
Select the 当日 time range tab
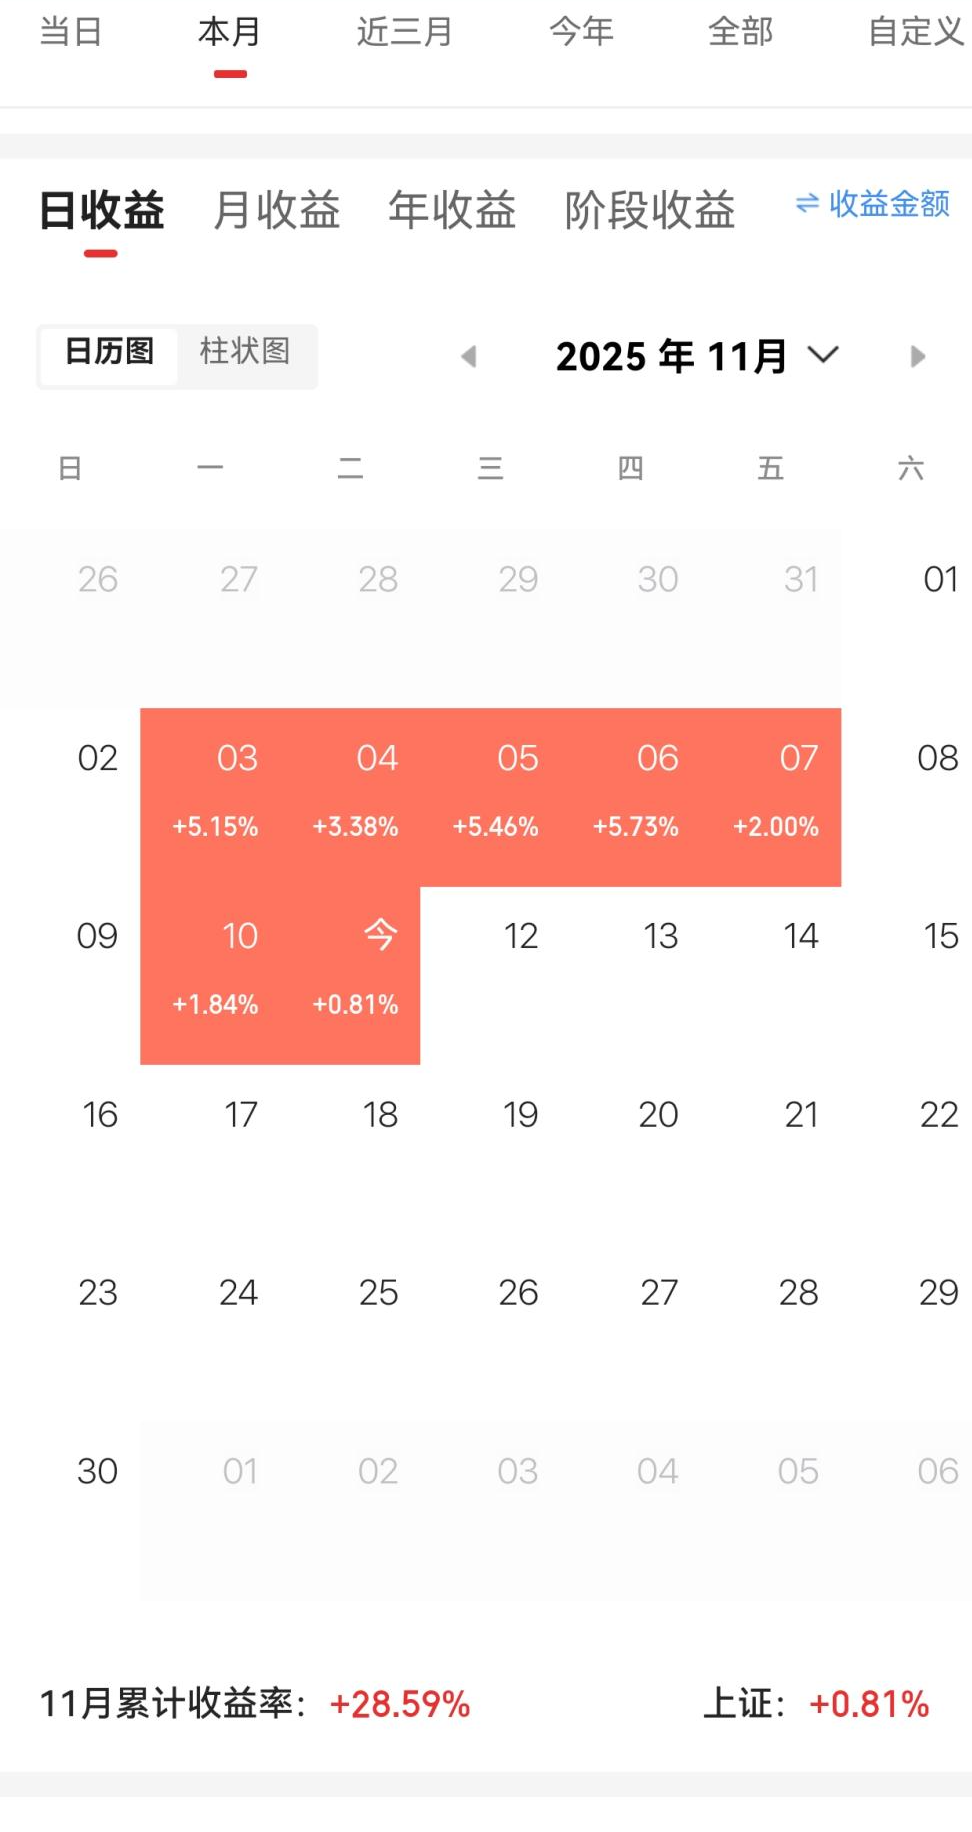click(x=71, y=32)
